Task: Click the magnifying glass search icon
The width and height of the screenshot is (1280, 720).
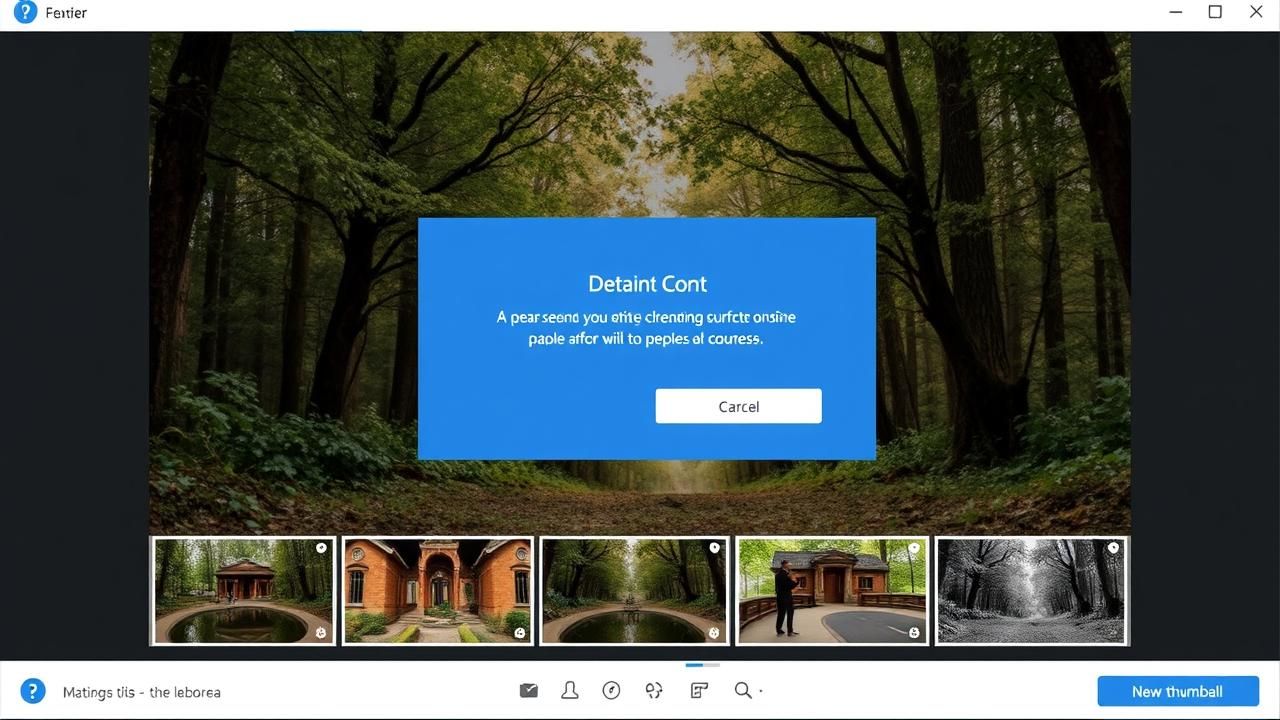Action: pos(742,690)
